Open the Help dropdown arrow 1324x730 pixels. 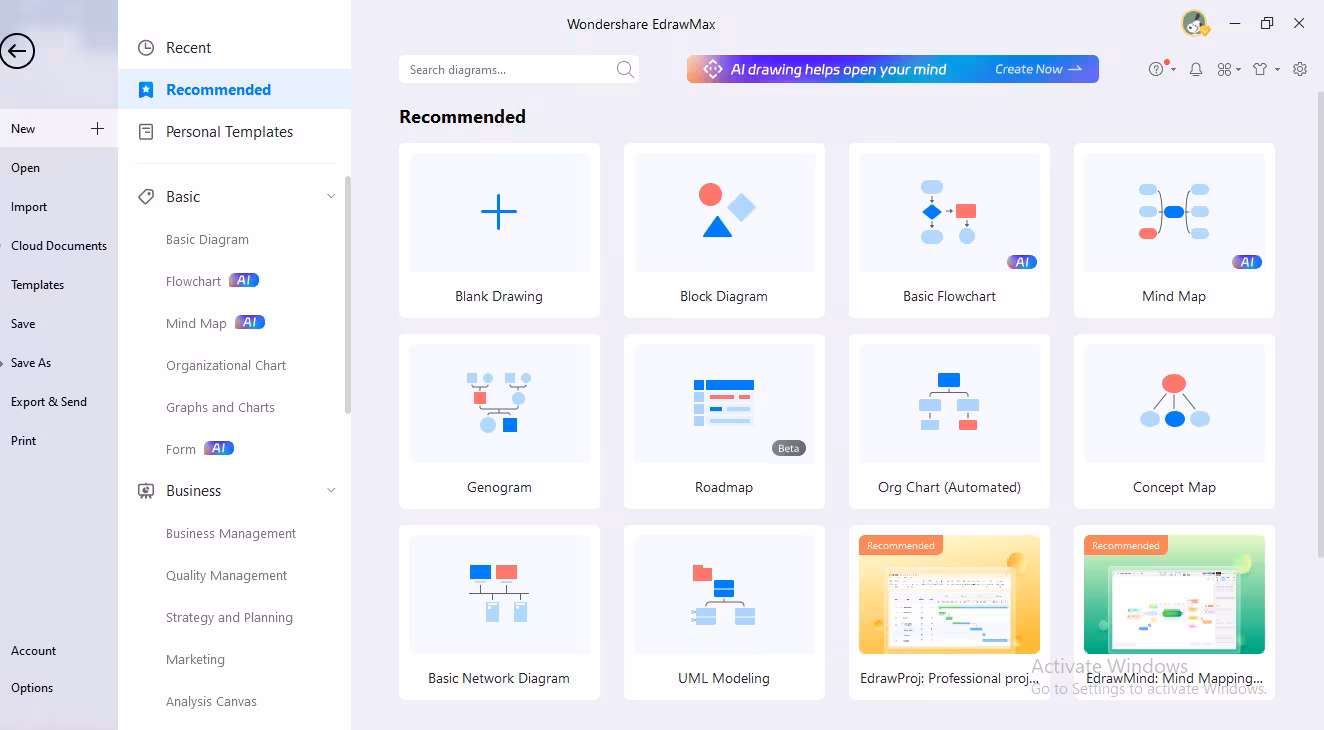pos(1172,70)
